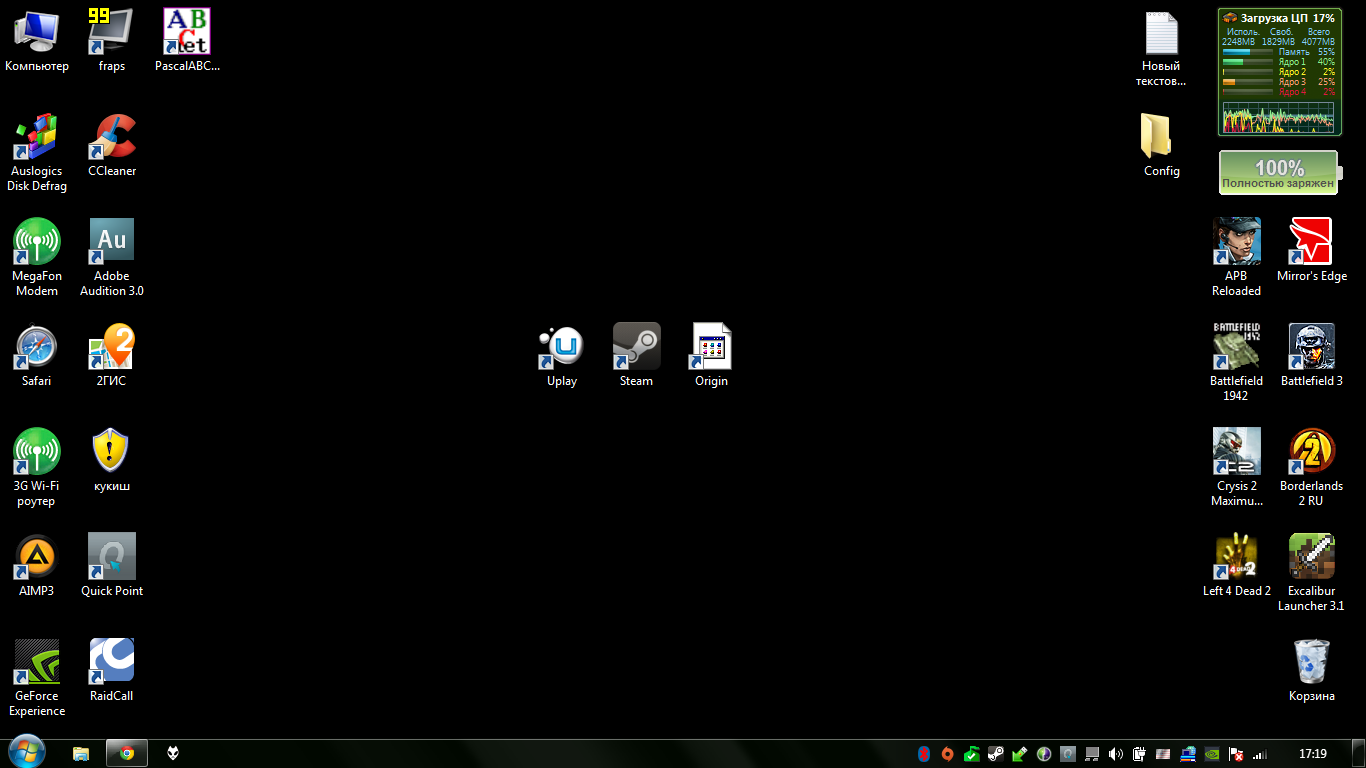Open Windows Explorer from the taskbar

[81, 754]
